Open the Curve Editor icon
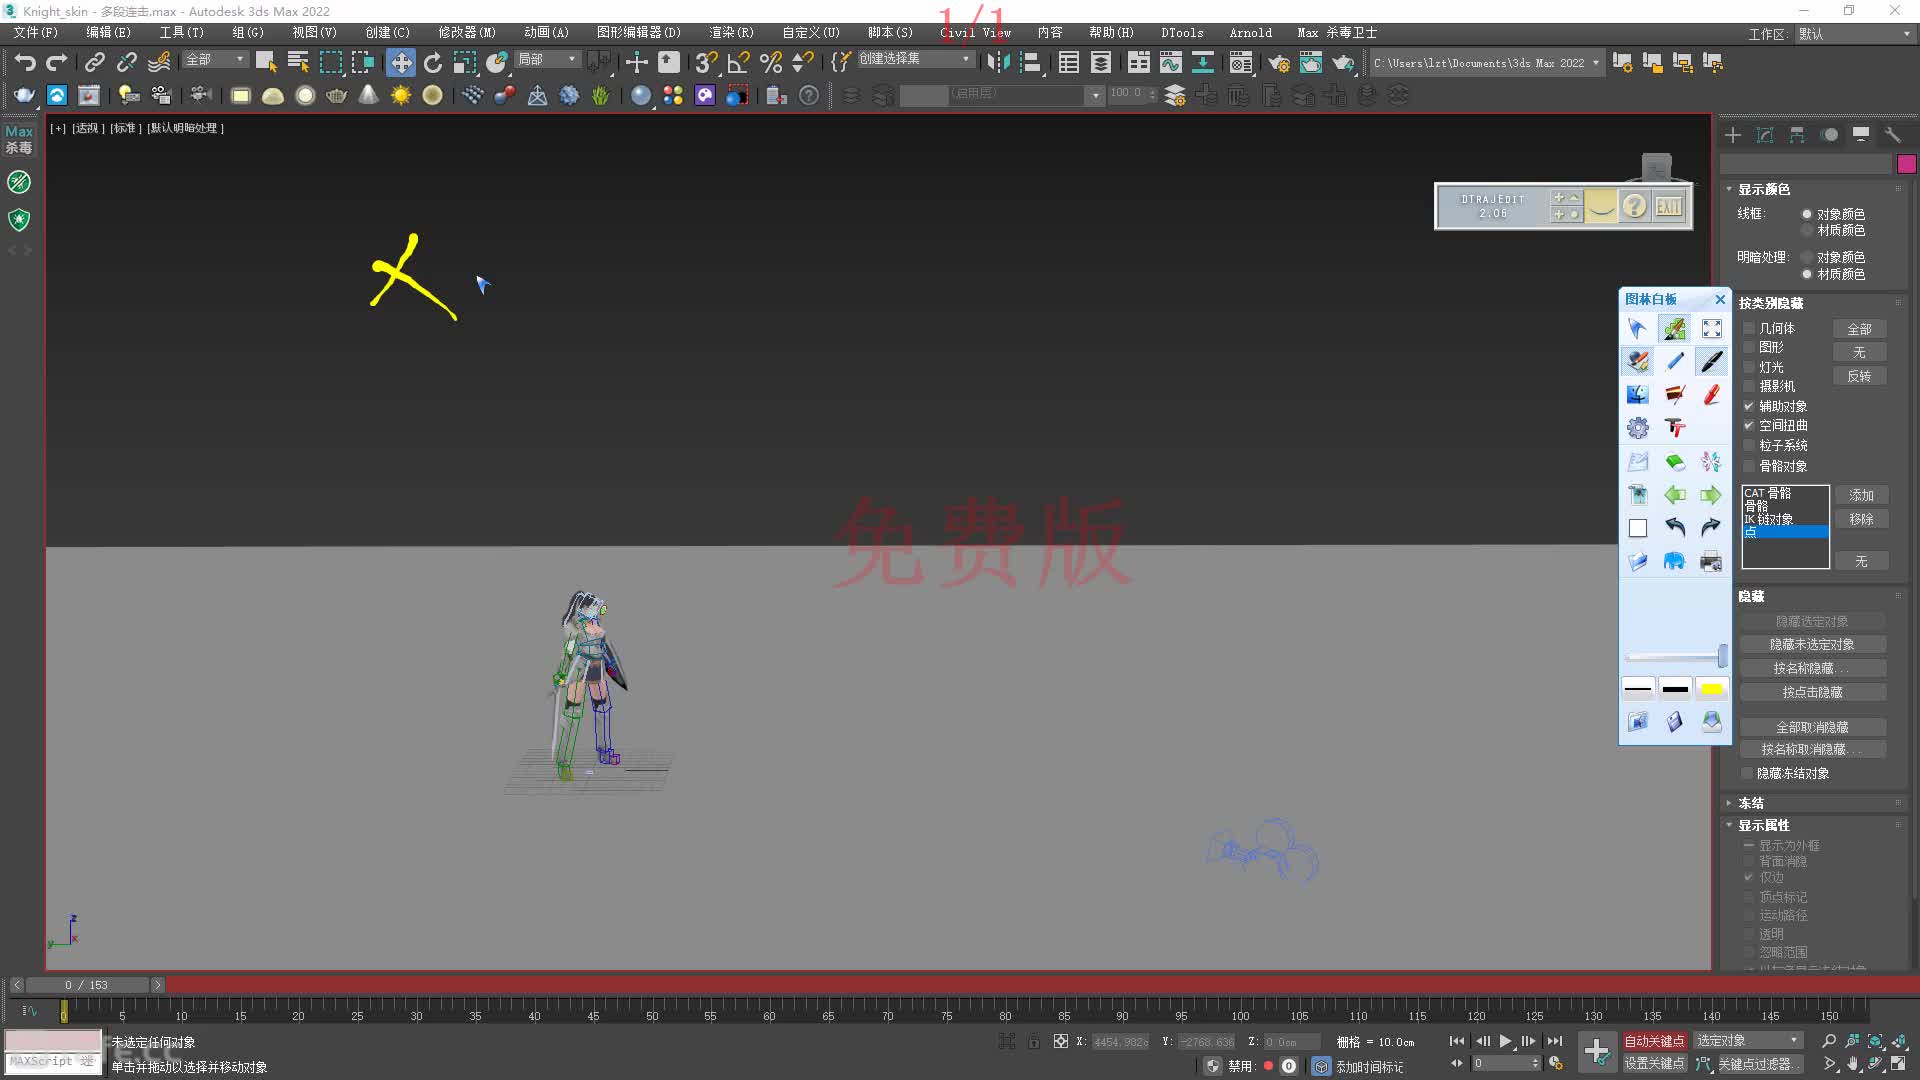The width and height of the screenshot is (1920, 1080). point(1170,62)
